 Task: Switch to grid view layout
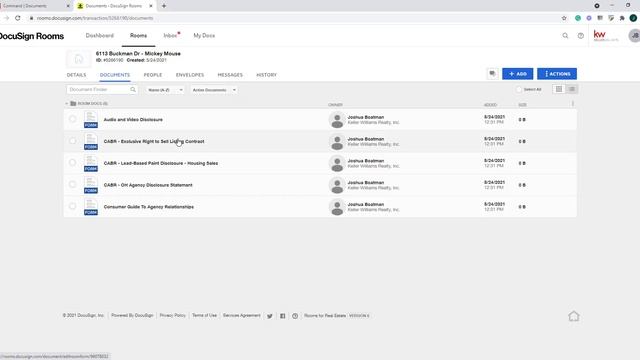pos(559,89)
